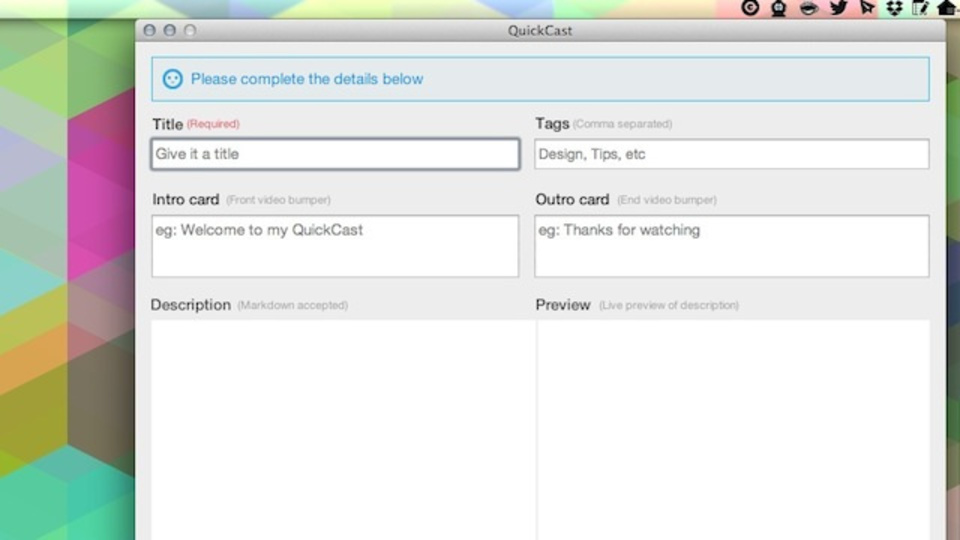
Task: Open the notepad with pencil menu bar icon
Action: pos(920,7)
